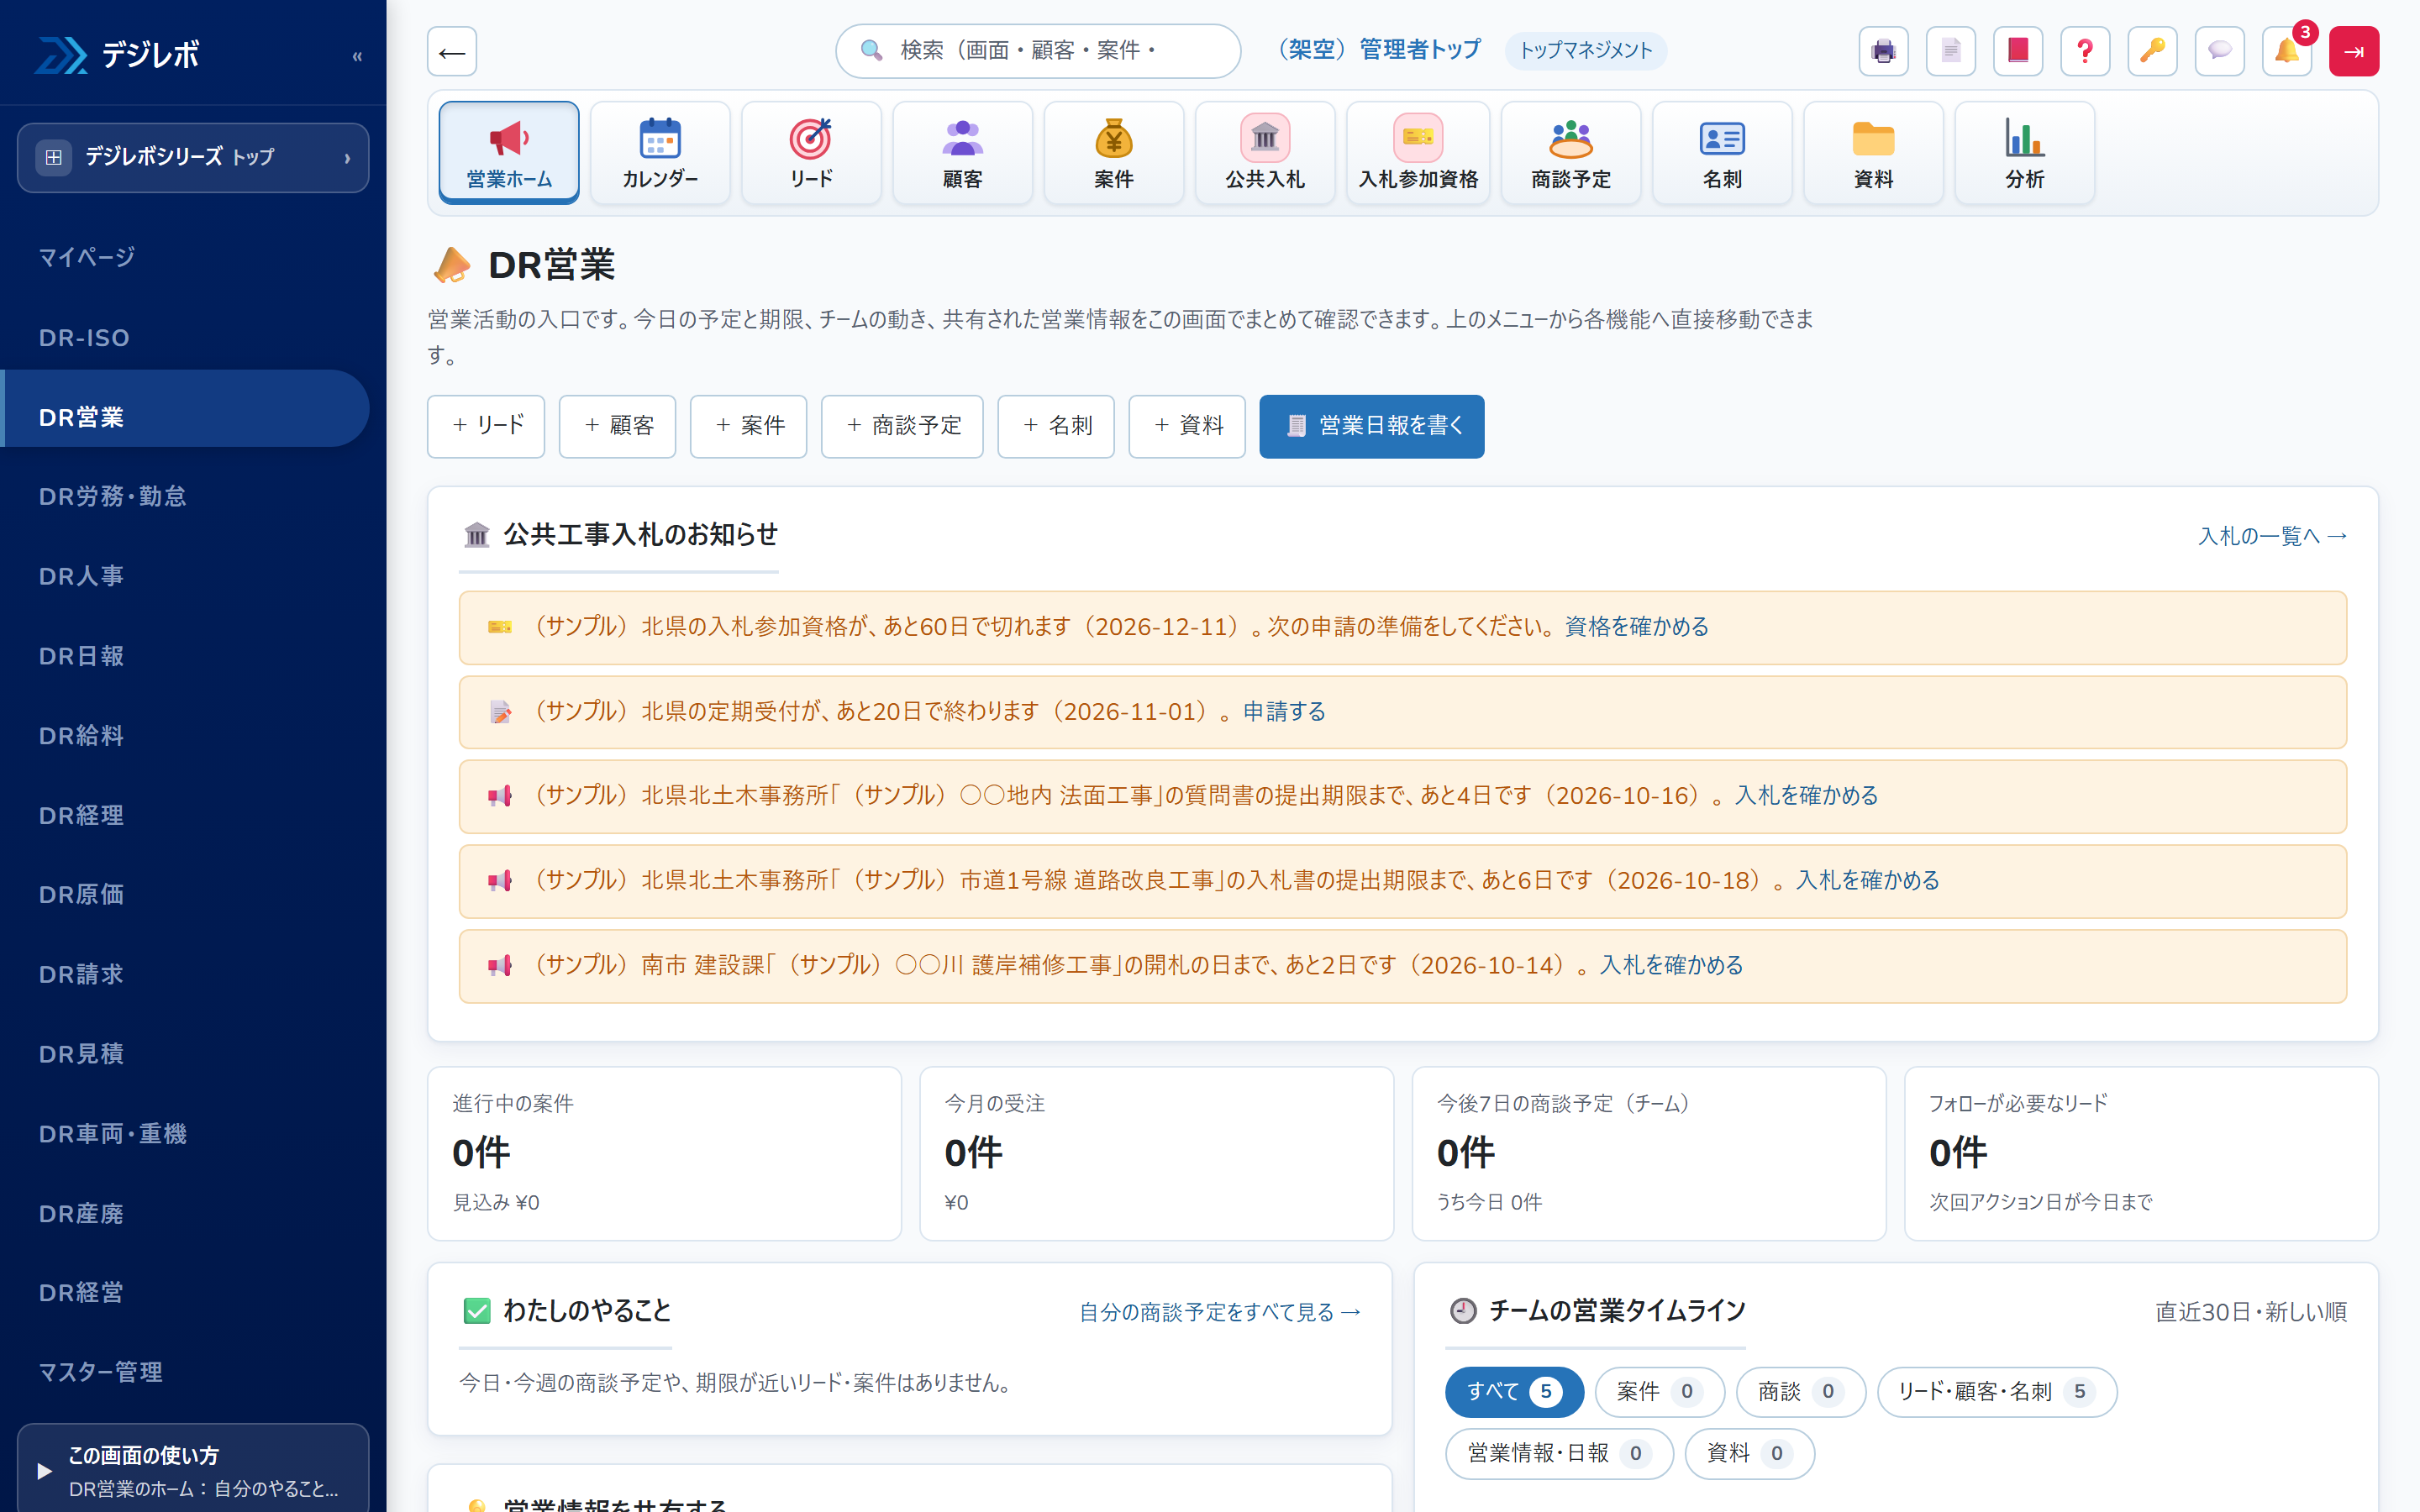Click the back arrow button
This screenshot has width=2420, height=1512.
click(x=452, y=51)
